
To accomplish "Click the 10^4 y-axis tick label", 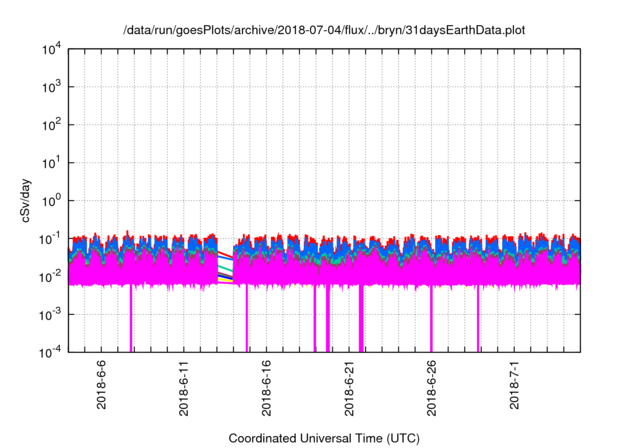I will click(52, 50).
